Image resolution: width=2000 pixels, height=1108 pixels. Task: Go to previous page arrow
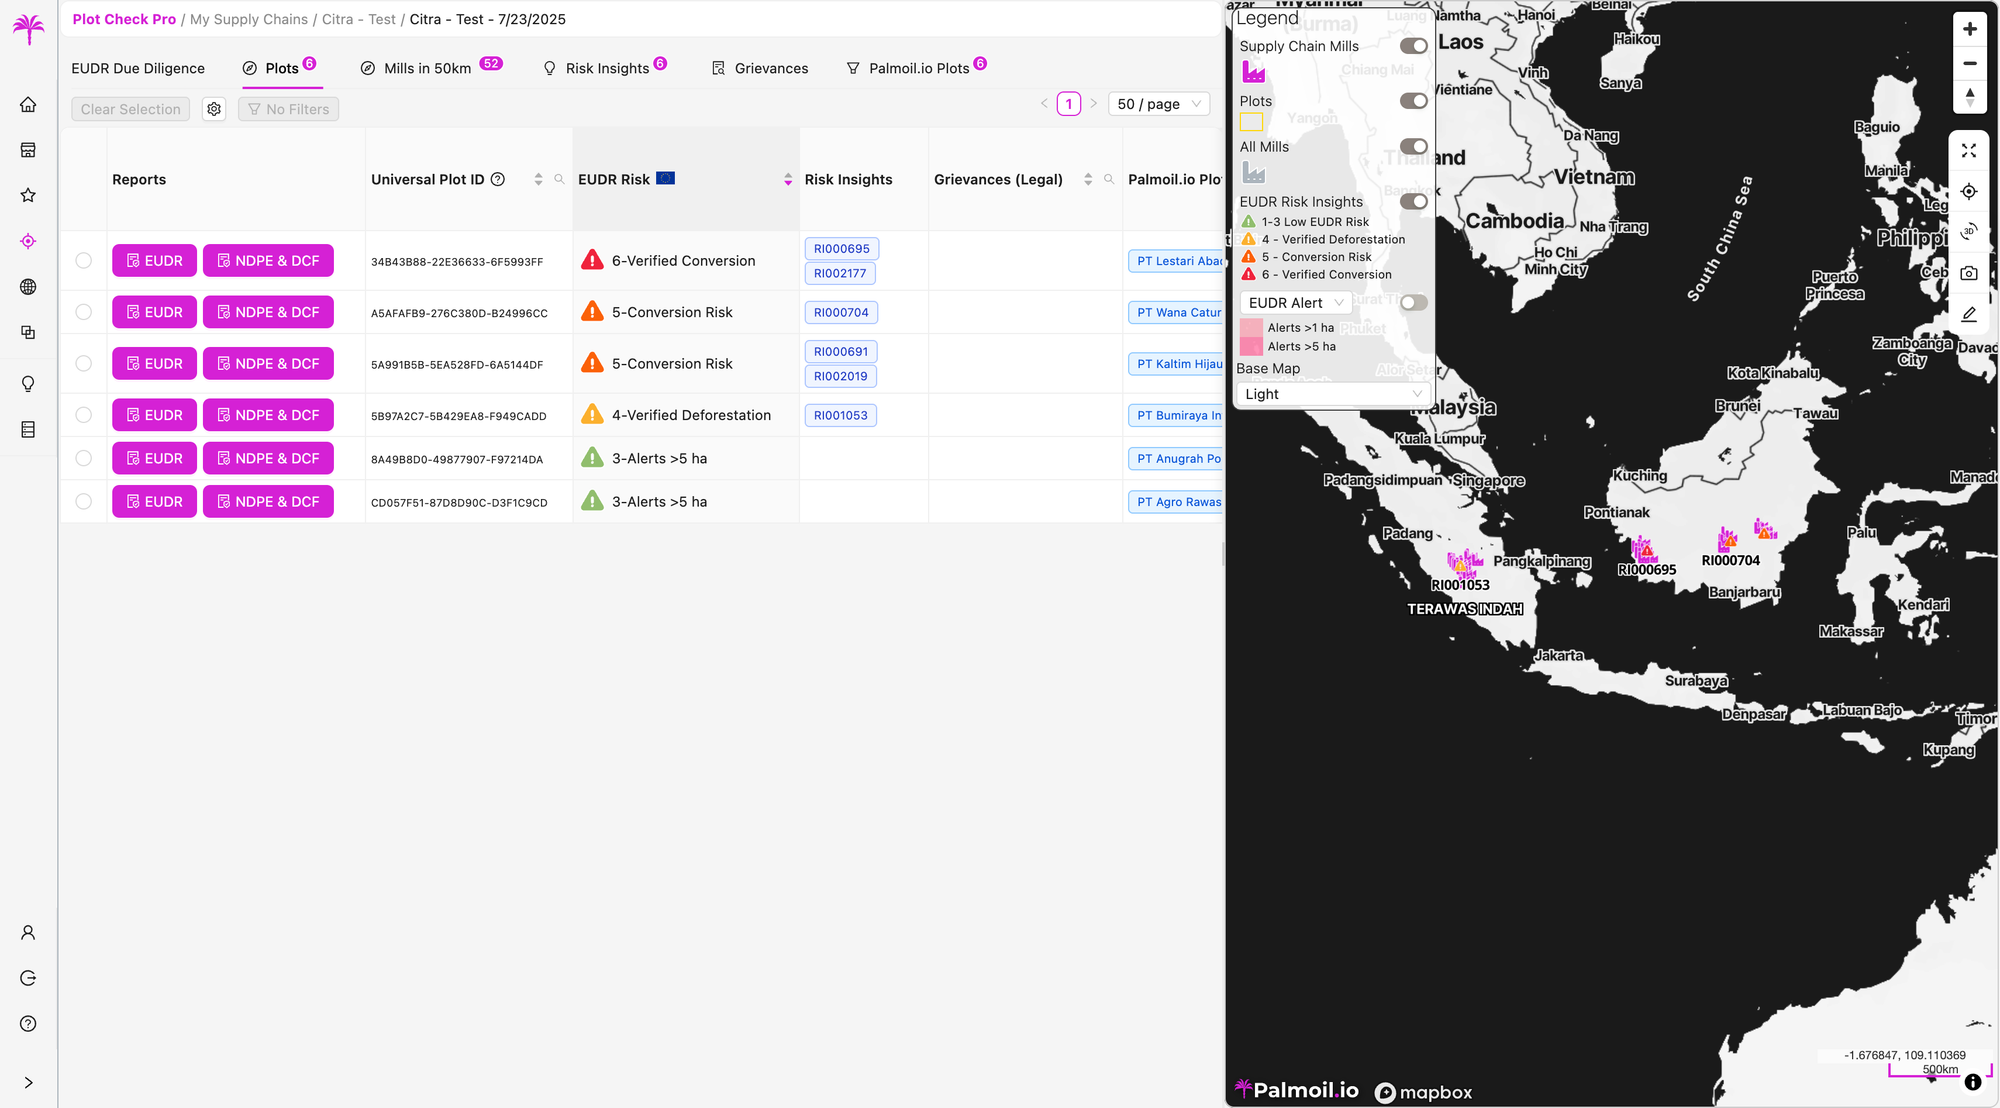[x=1044, y=104]
